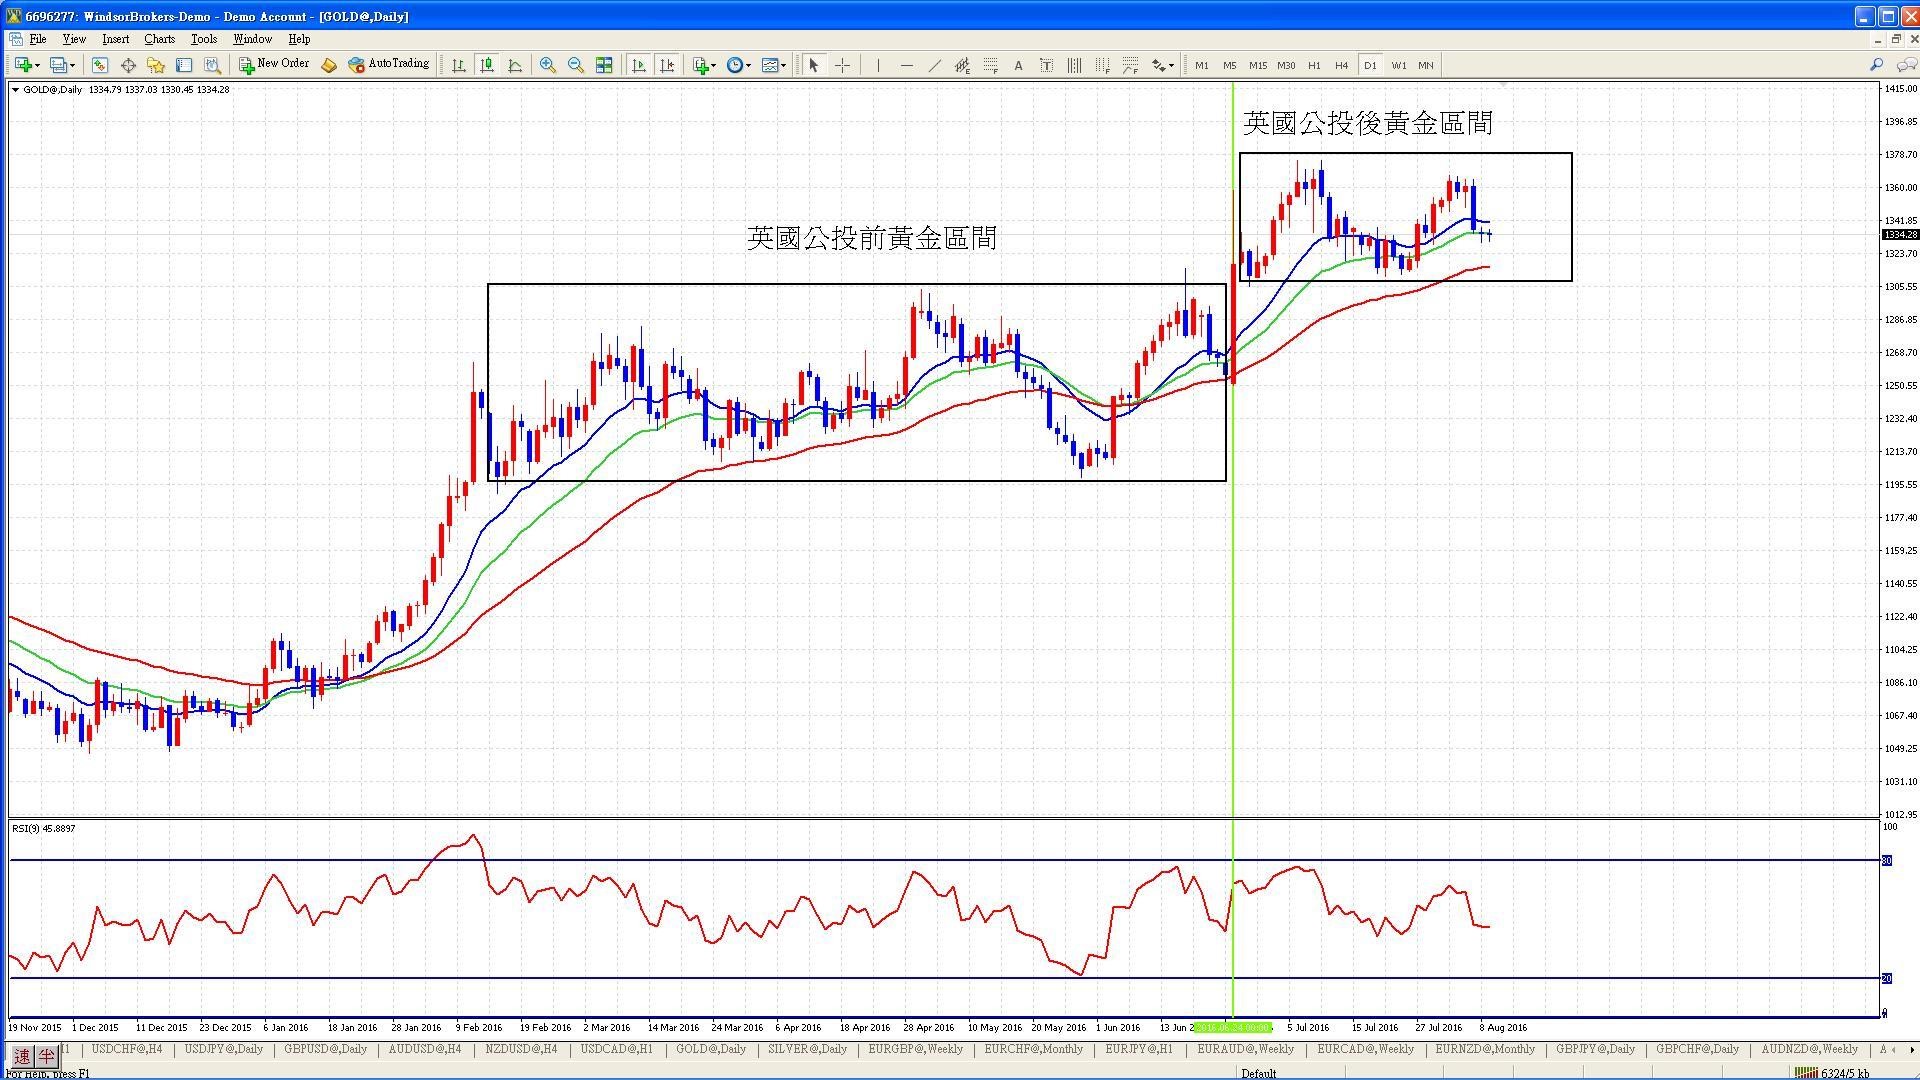1920x1080 pixels.
Task: Draw a trendline with the diagonal line tool
Action: click(934, 65)
